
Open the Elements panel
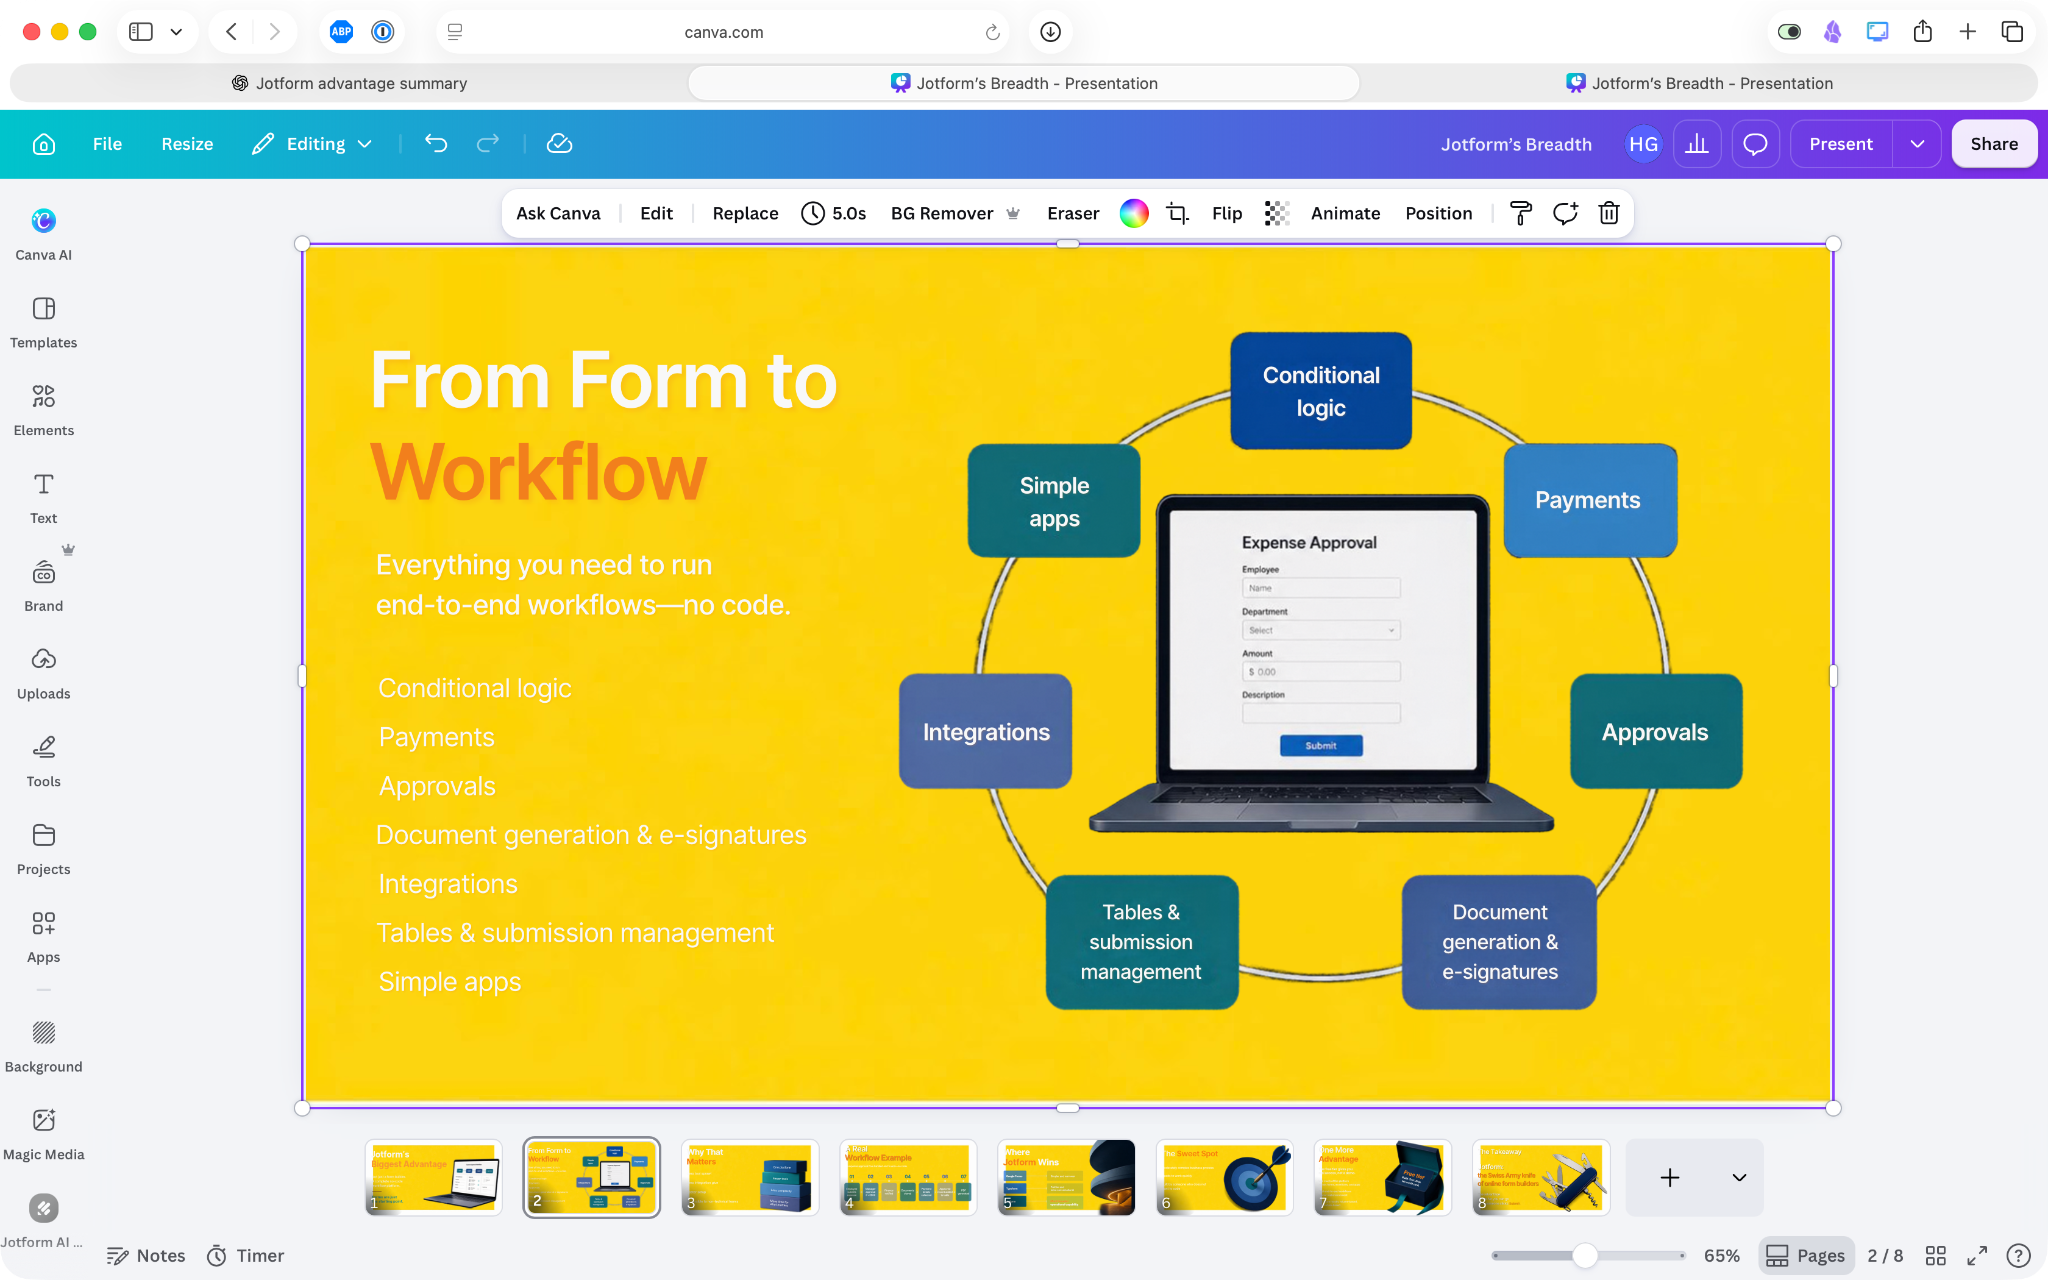pyautogui.click(x=43, y=410)
